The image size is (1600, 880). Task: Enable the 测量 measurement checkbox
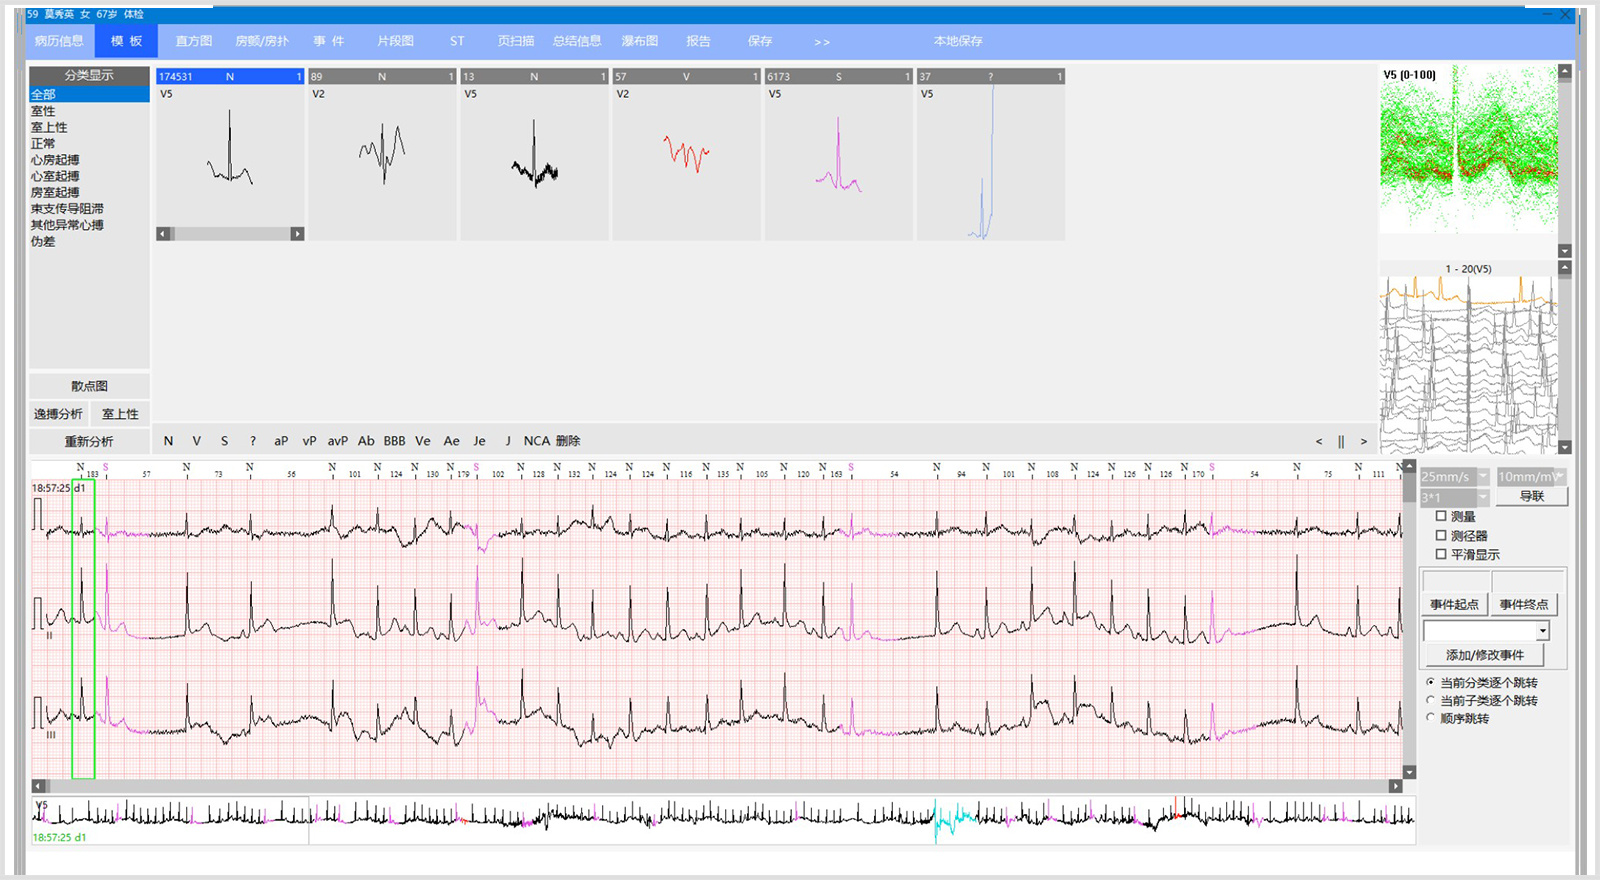1441,516
